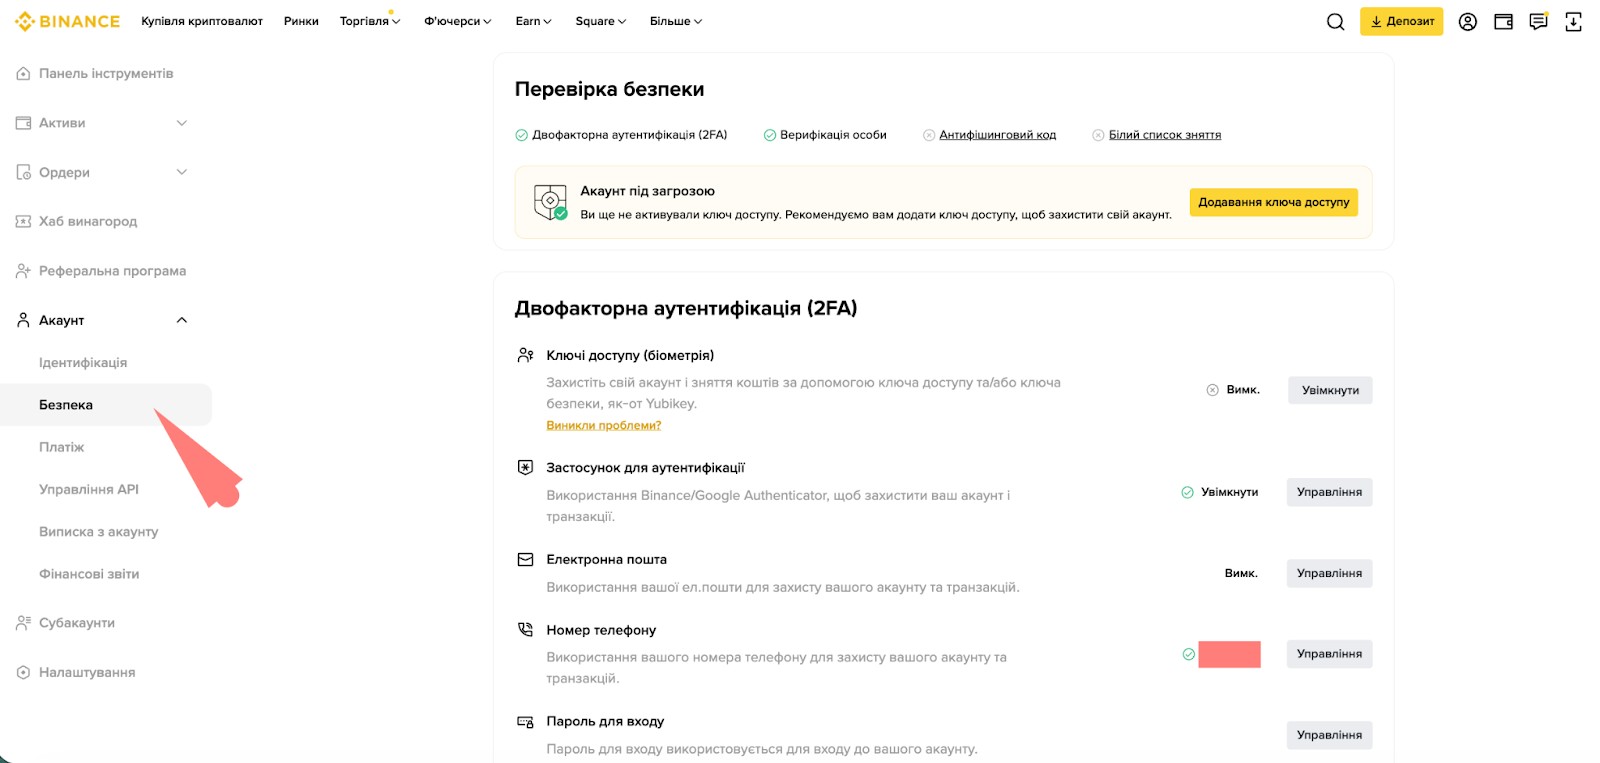
Task: Click the Електронна пошта envelope icon
Action: coord(525,559)
